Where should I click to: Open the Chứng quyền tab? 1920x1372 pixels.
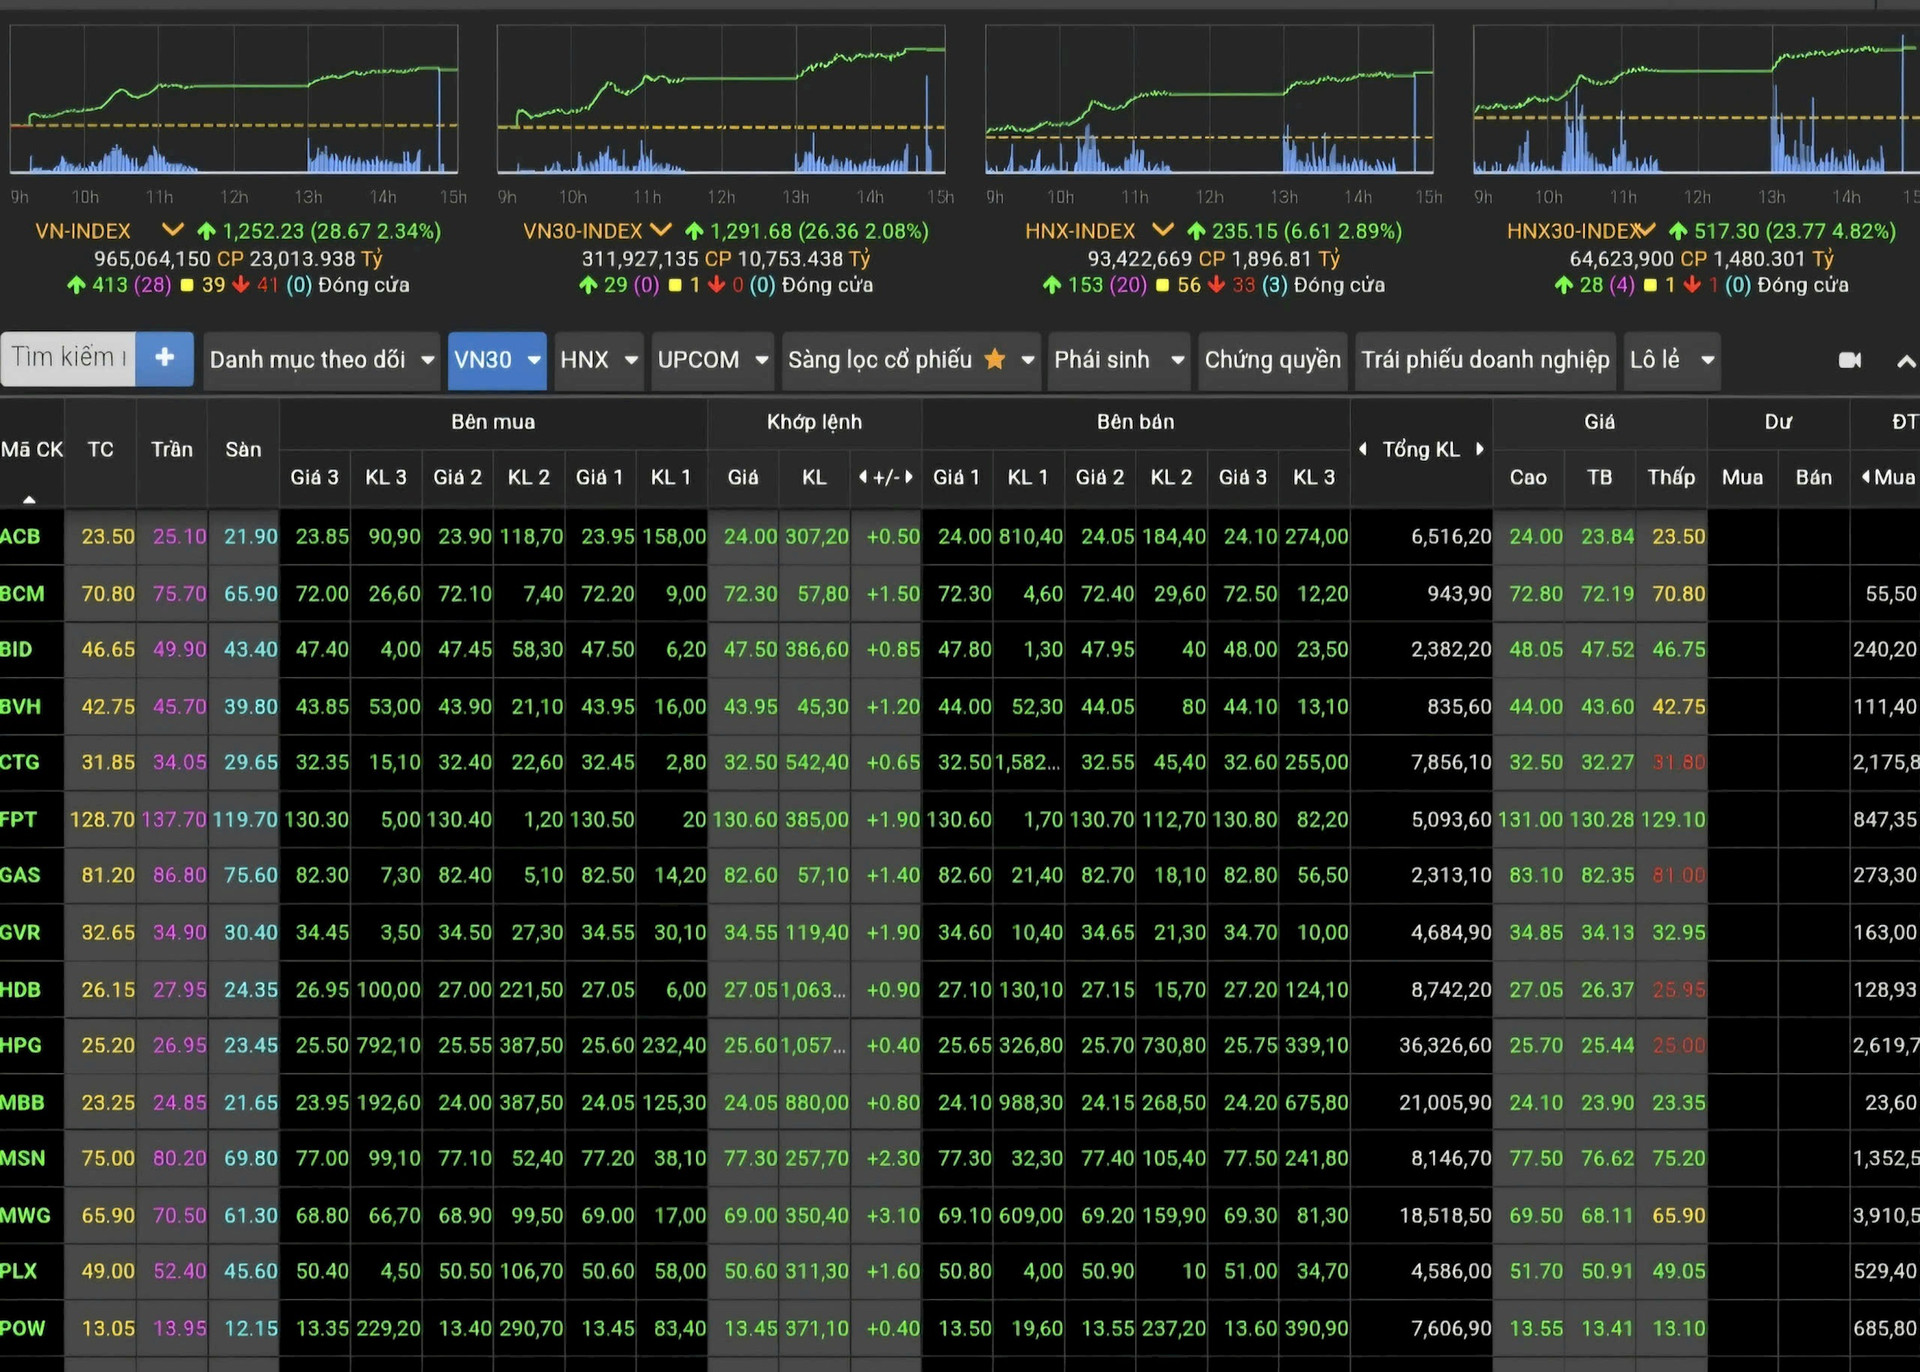(x=1272, y=360)
